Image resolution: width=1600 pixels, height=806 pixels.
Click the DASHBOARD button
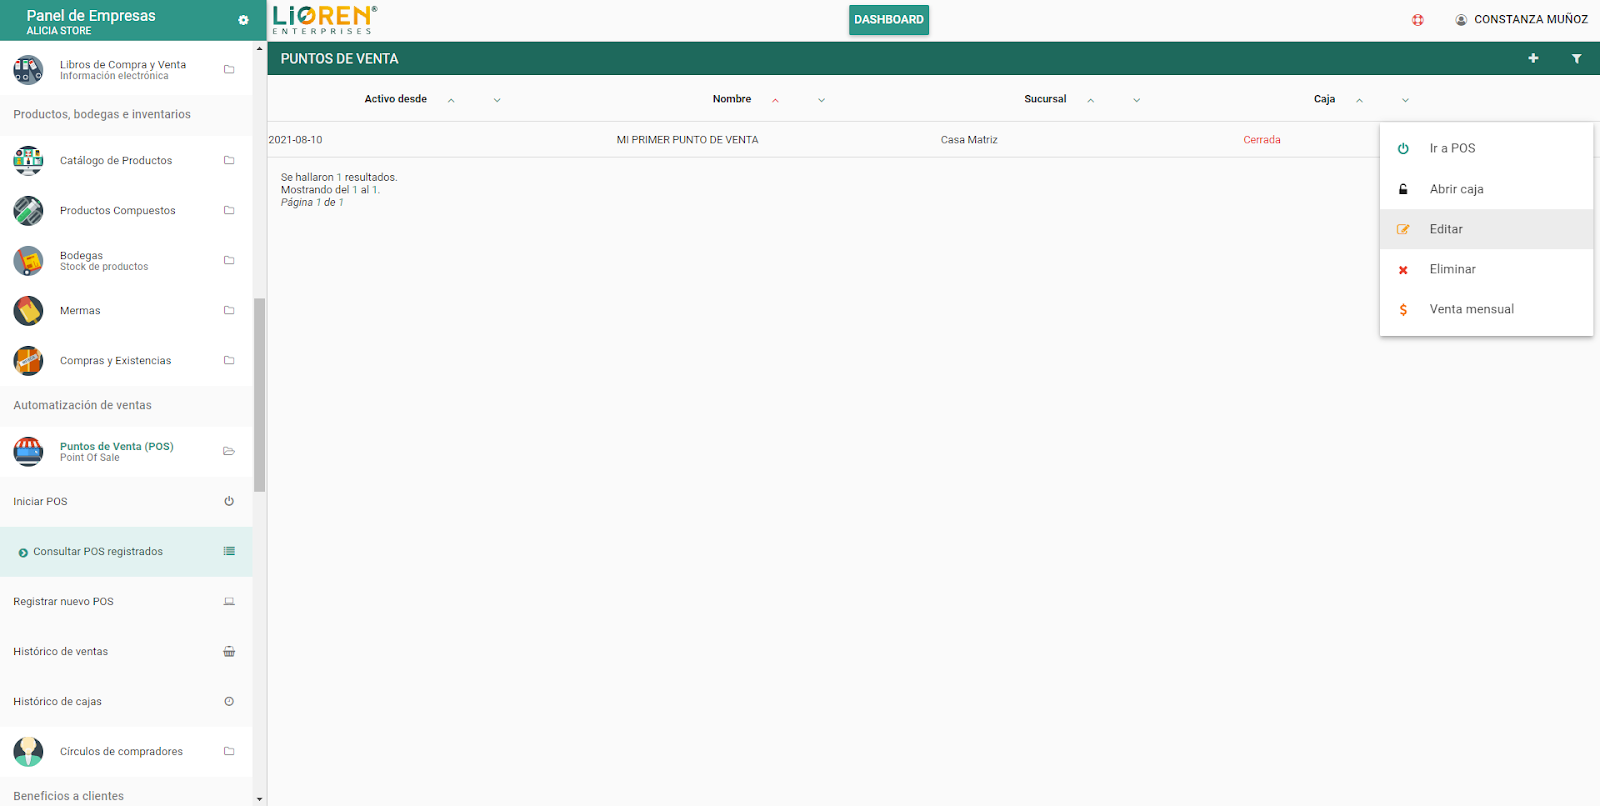click(889, 20)
